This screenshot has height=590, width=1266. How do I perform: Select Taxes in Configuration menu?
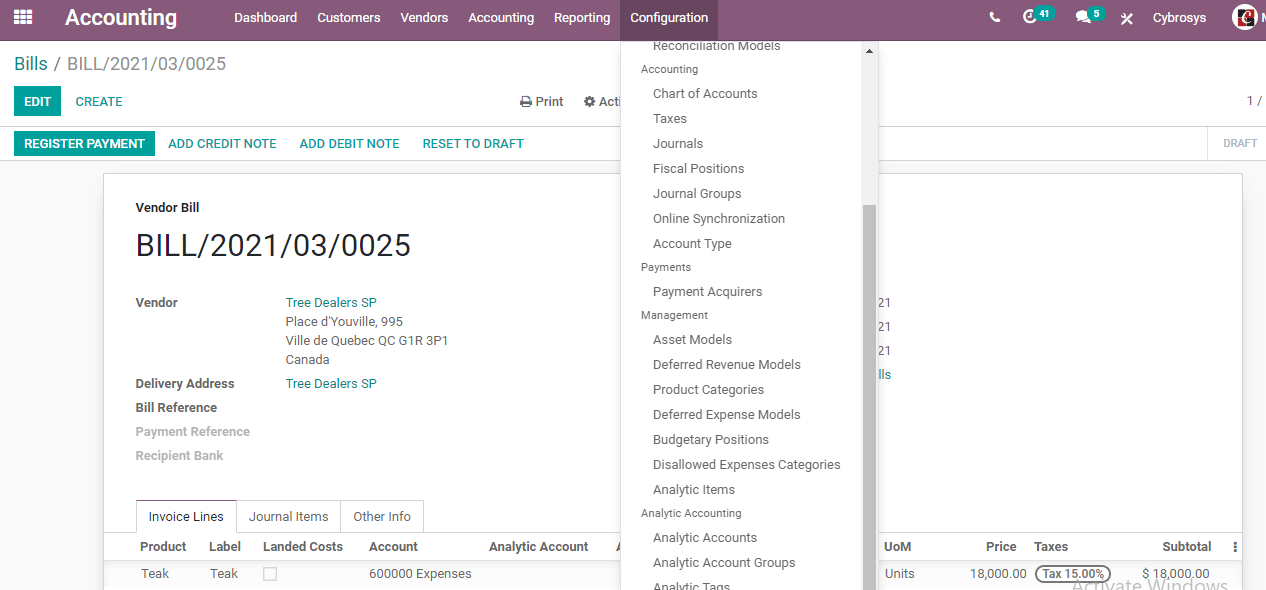pyautogui.click(x=670, y=119)
